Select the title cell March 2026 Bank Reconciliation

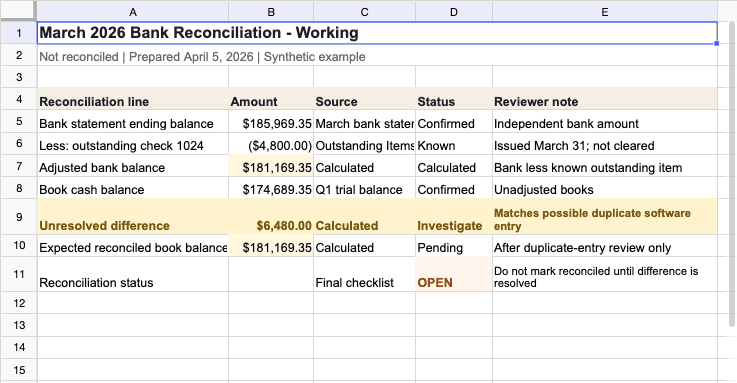(x=377, y=33)
